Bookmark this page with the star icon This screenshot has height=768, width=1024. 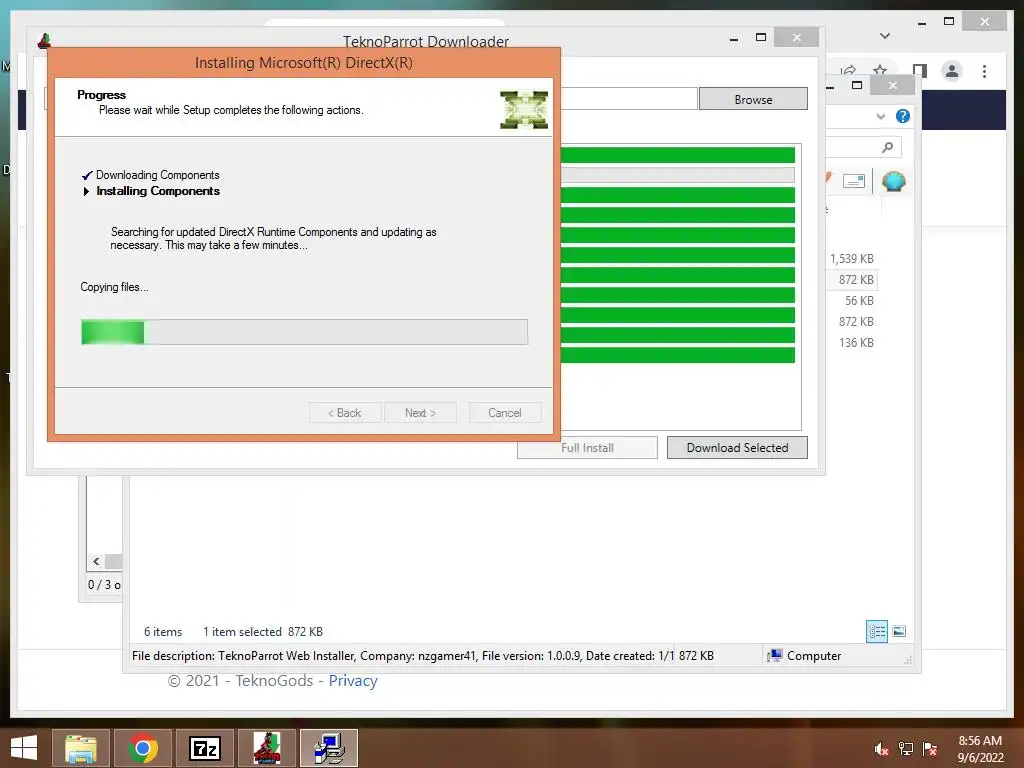coord(880,70)
